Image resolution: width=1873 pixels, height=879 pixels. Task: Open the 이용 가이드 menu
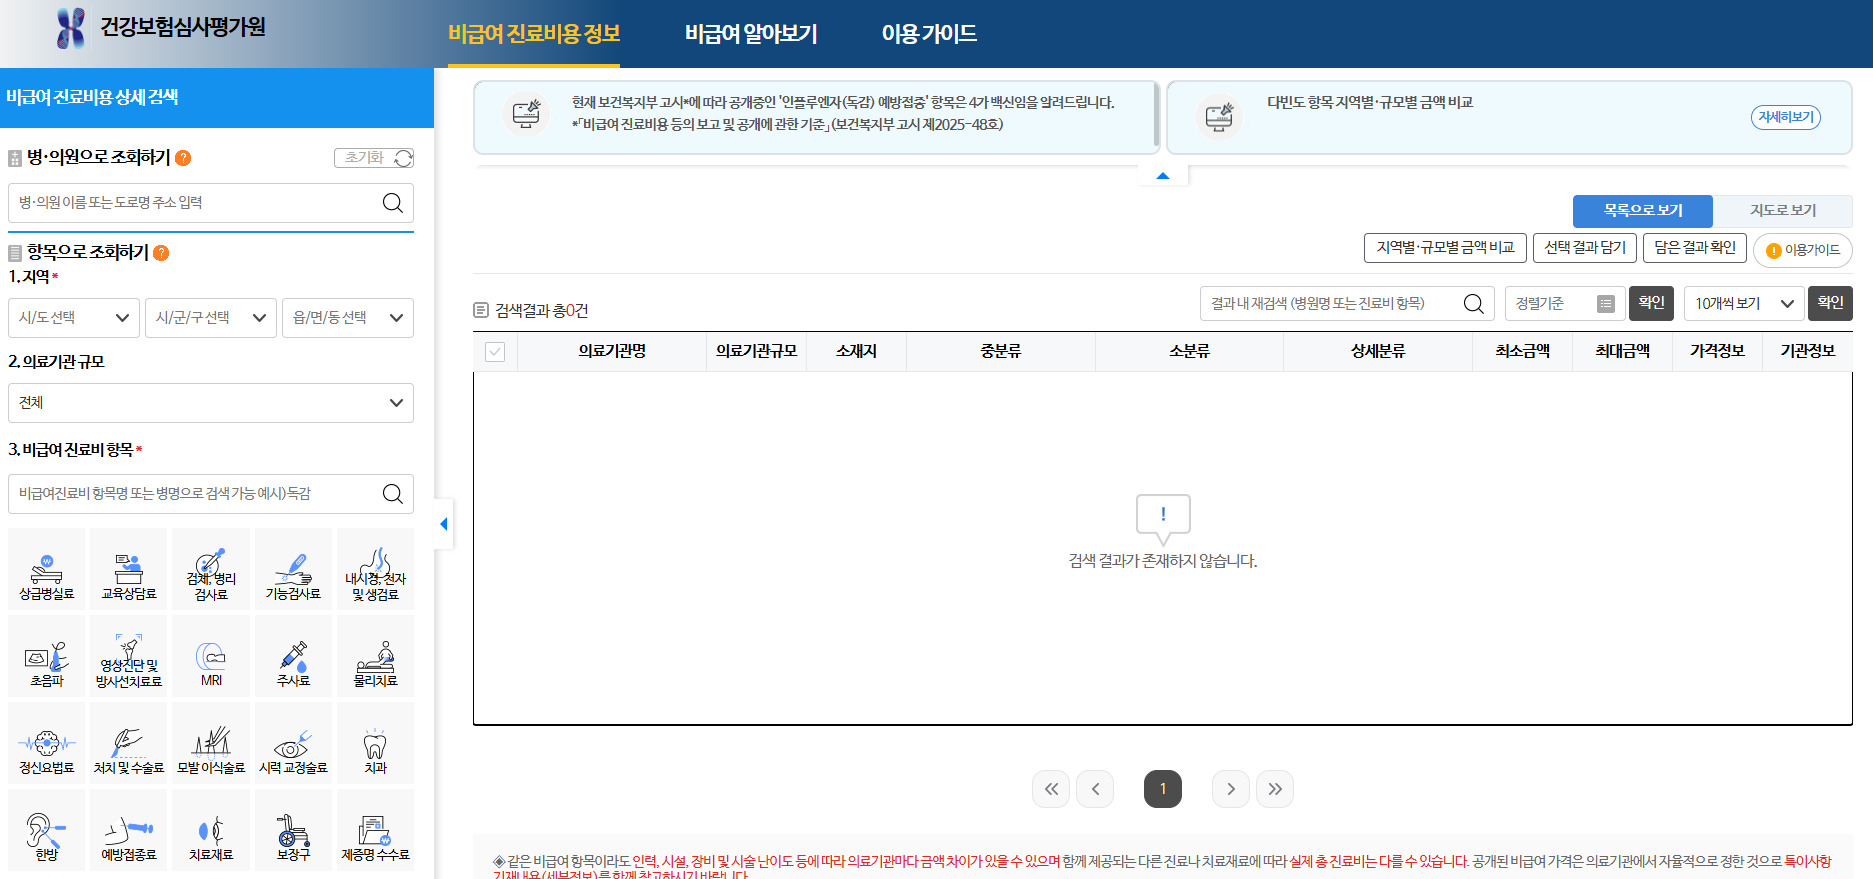pyautogui.click(x=929, y=34)
